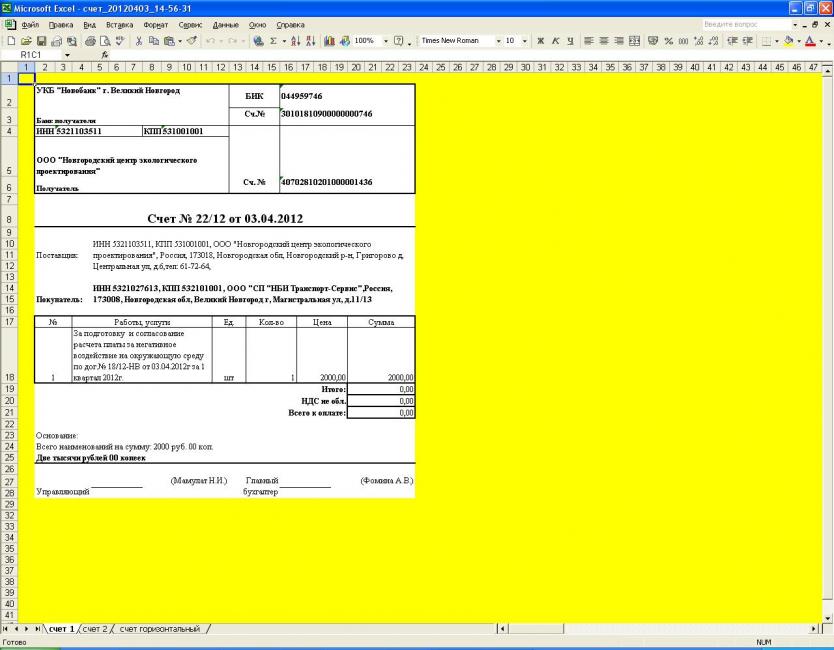834x650 pixels.
Task: Open the font size 10 dropdown
Action: pos(525,40)
